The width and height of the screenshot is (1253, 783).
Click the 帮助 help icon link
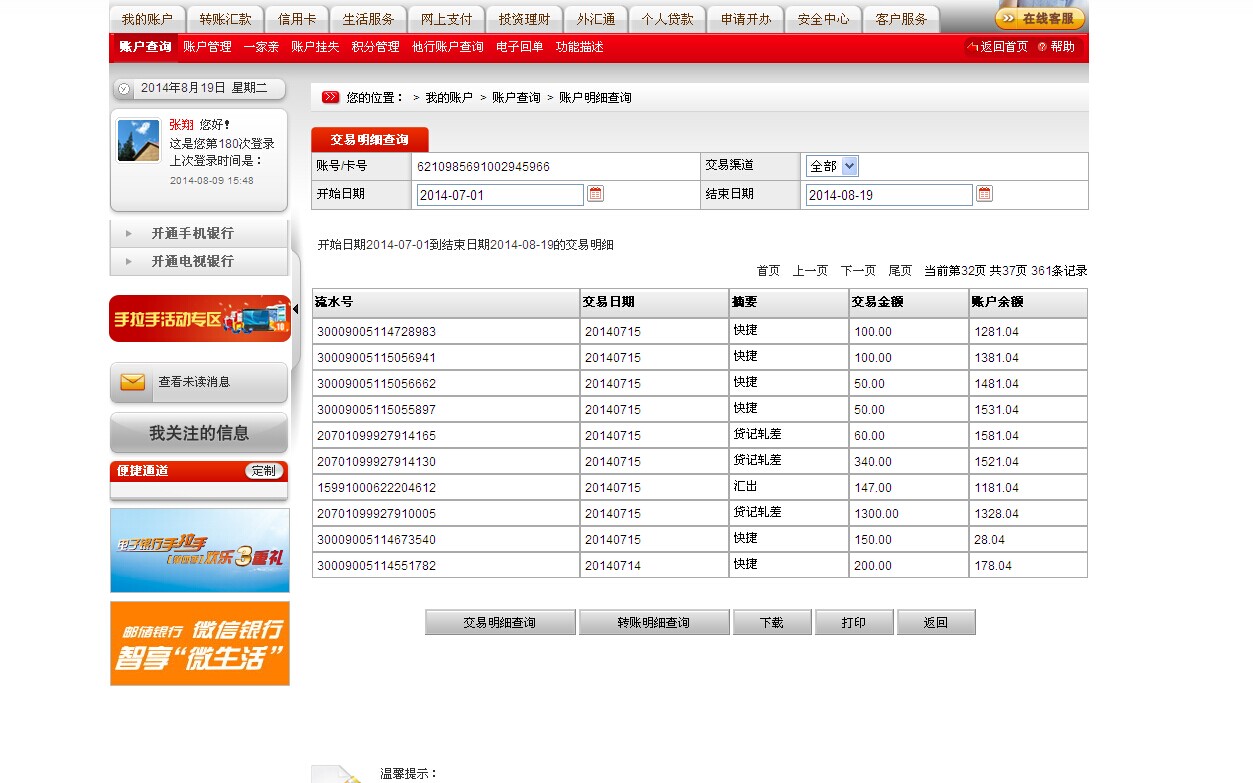[1056, 47]
